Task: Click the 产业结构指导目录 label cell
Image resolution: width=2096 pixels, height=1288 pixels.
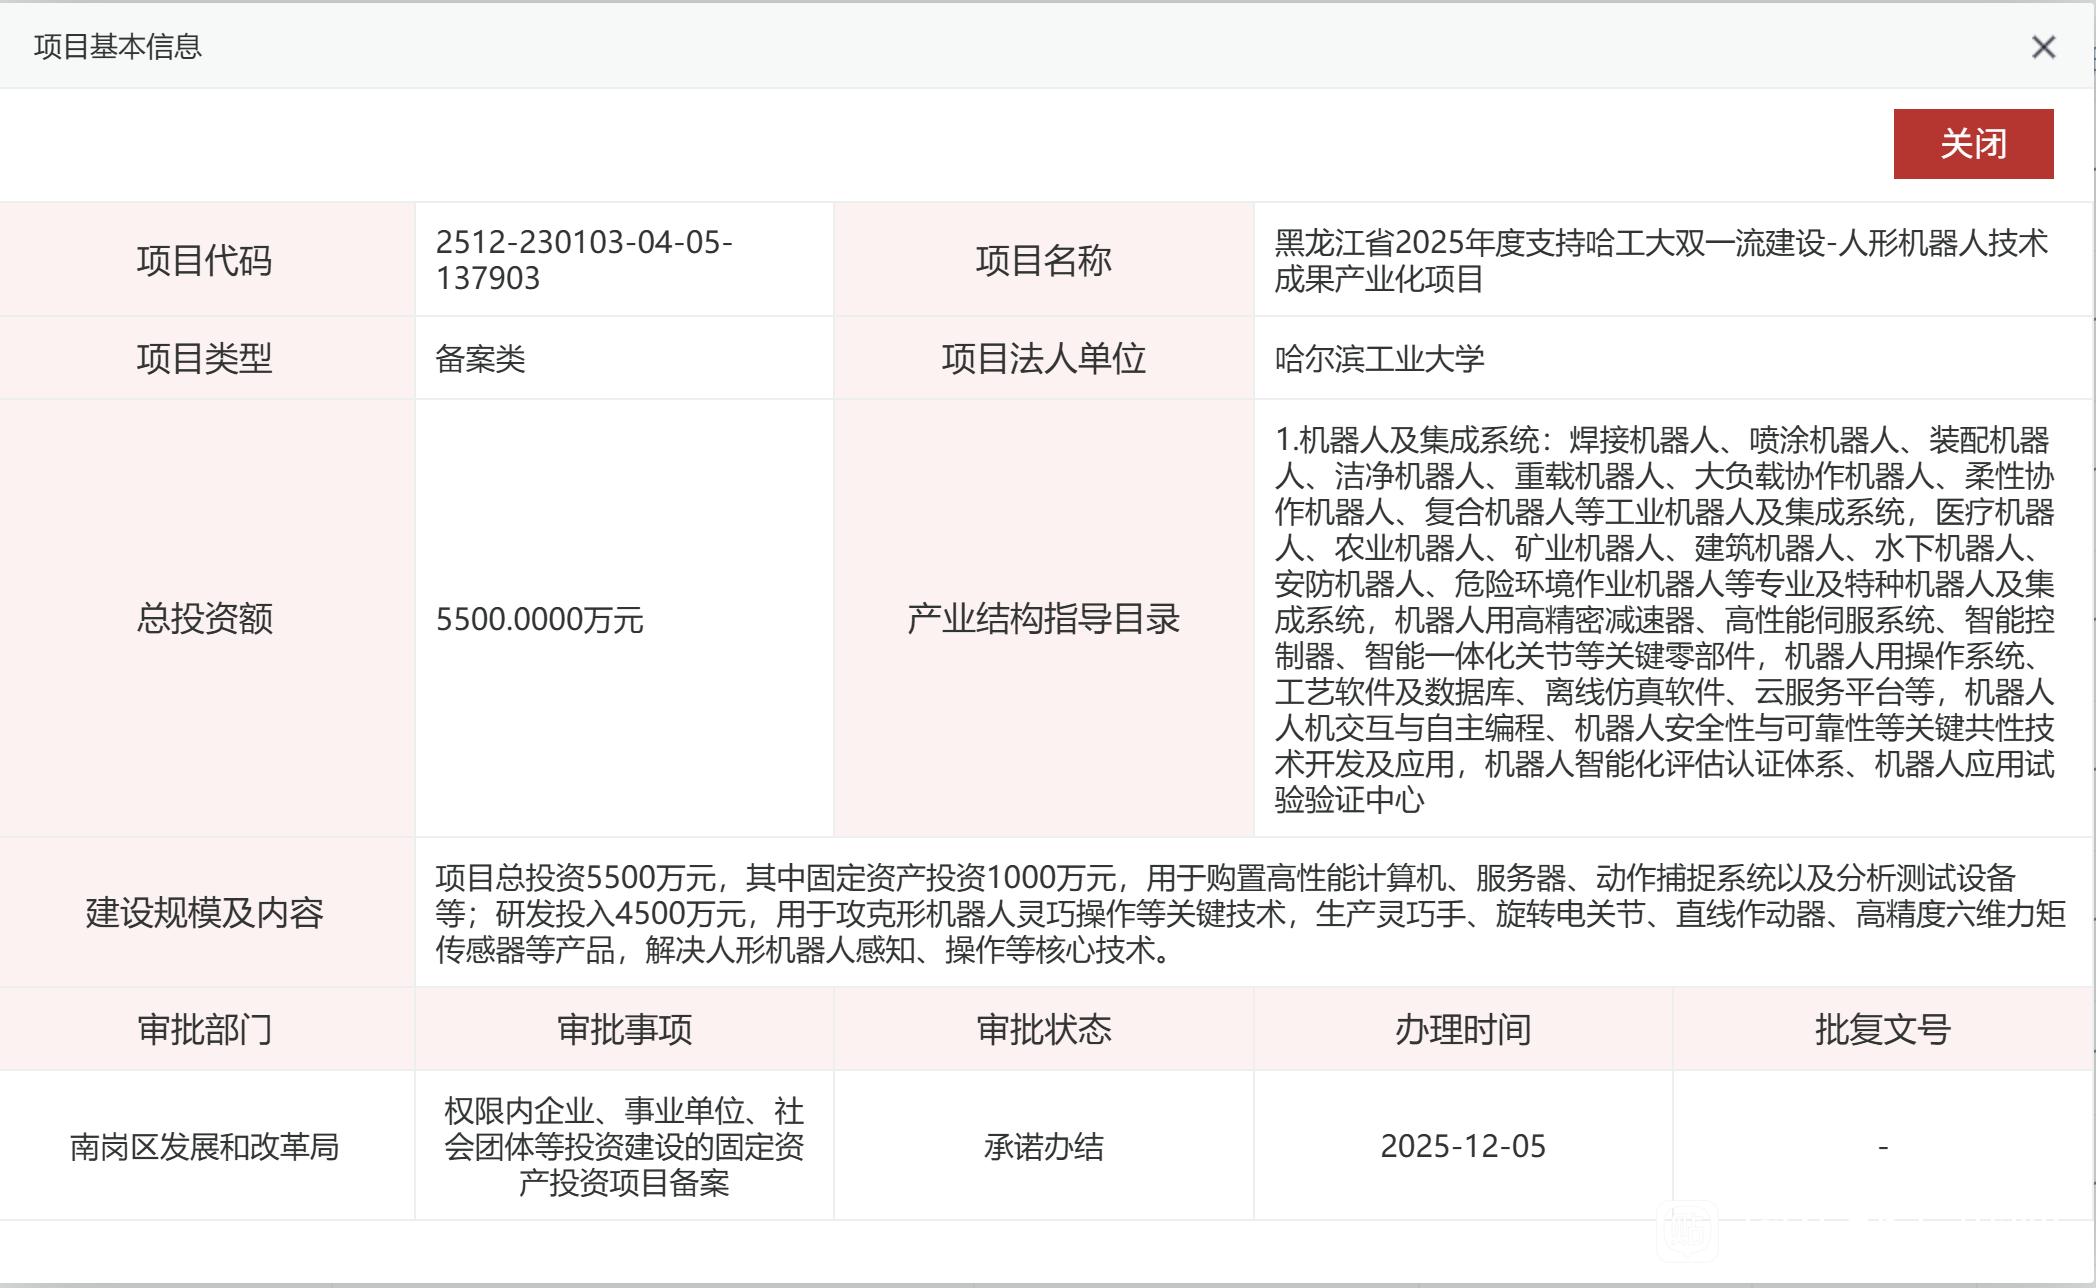Action: coord(1043,619)
